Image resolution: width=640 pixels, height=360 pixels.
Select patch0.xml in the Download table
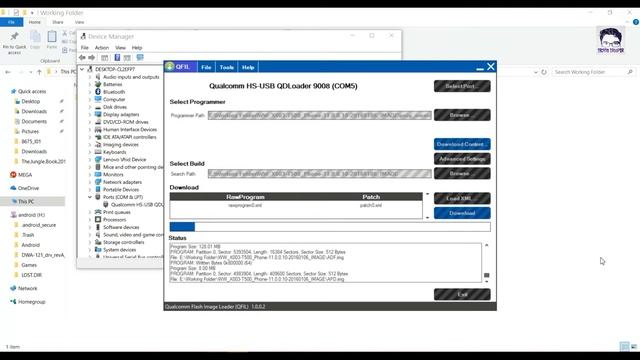coord(371,205)
